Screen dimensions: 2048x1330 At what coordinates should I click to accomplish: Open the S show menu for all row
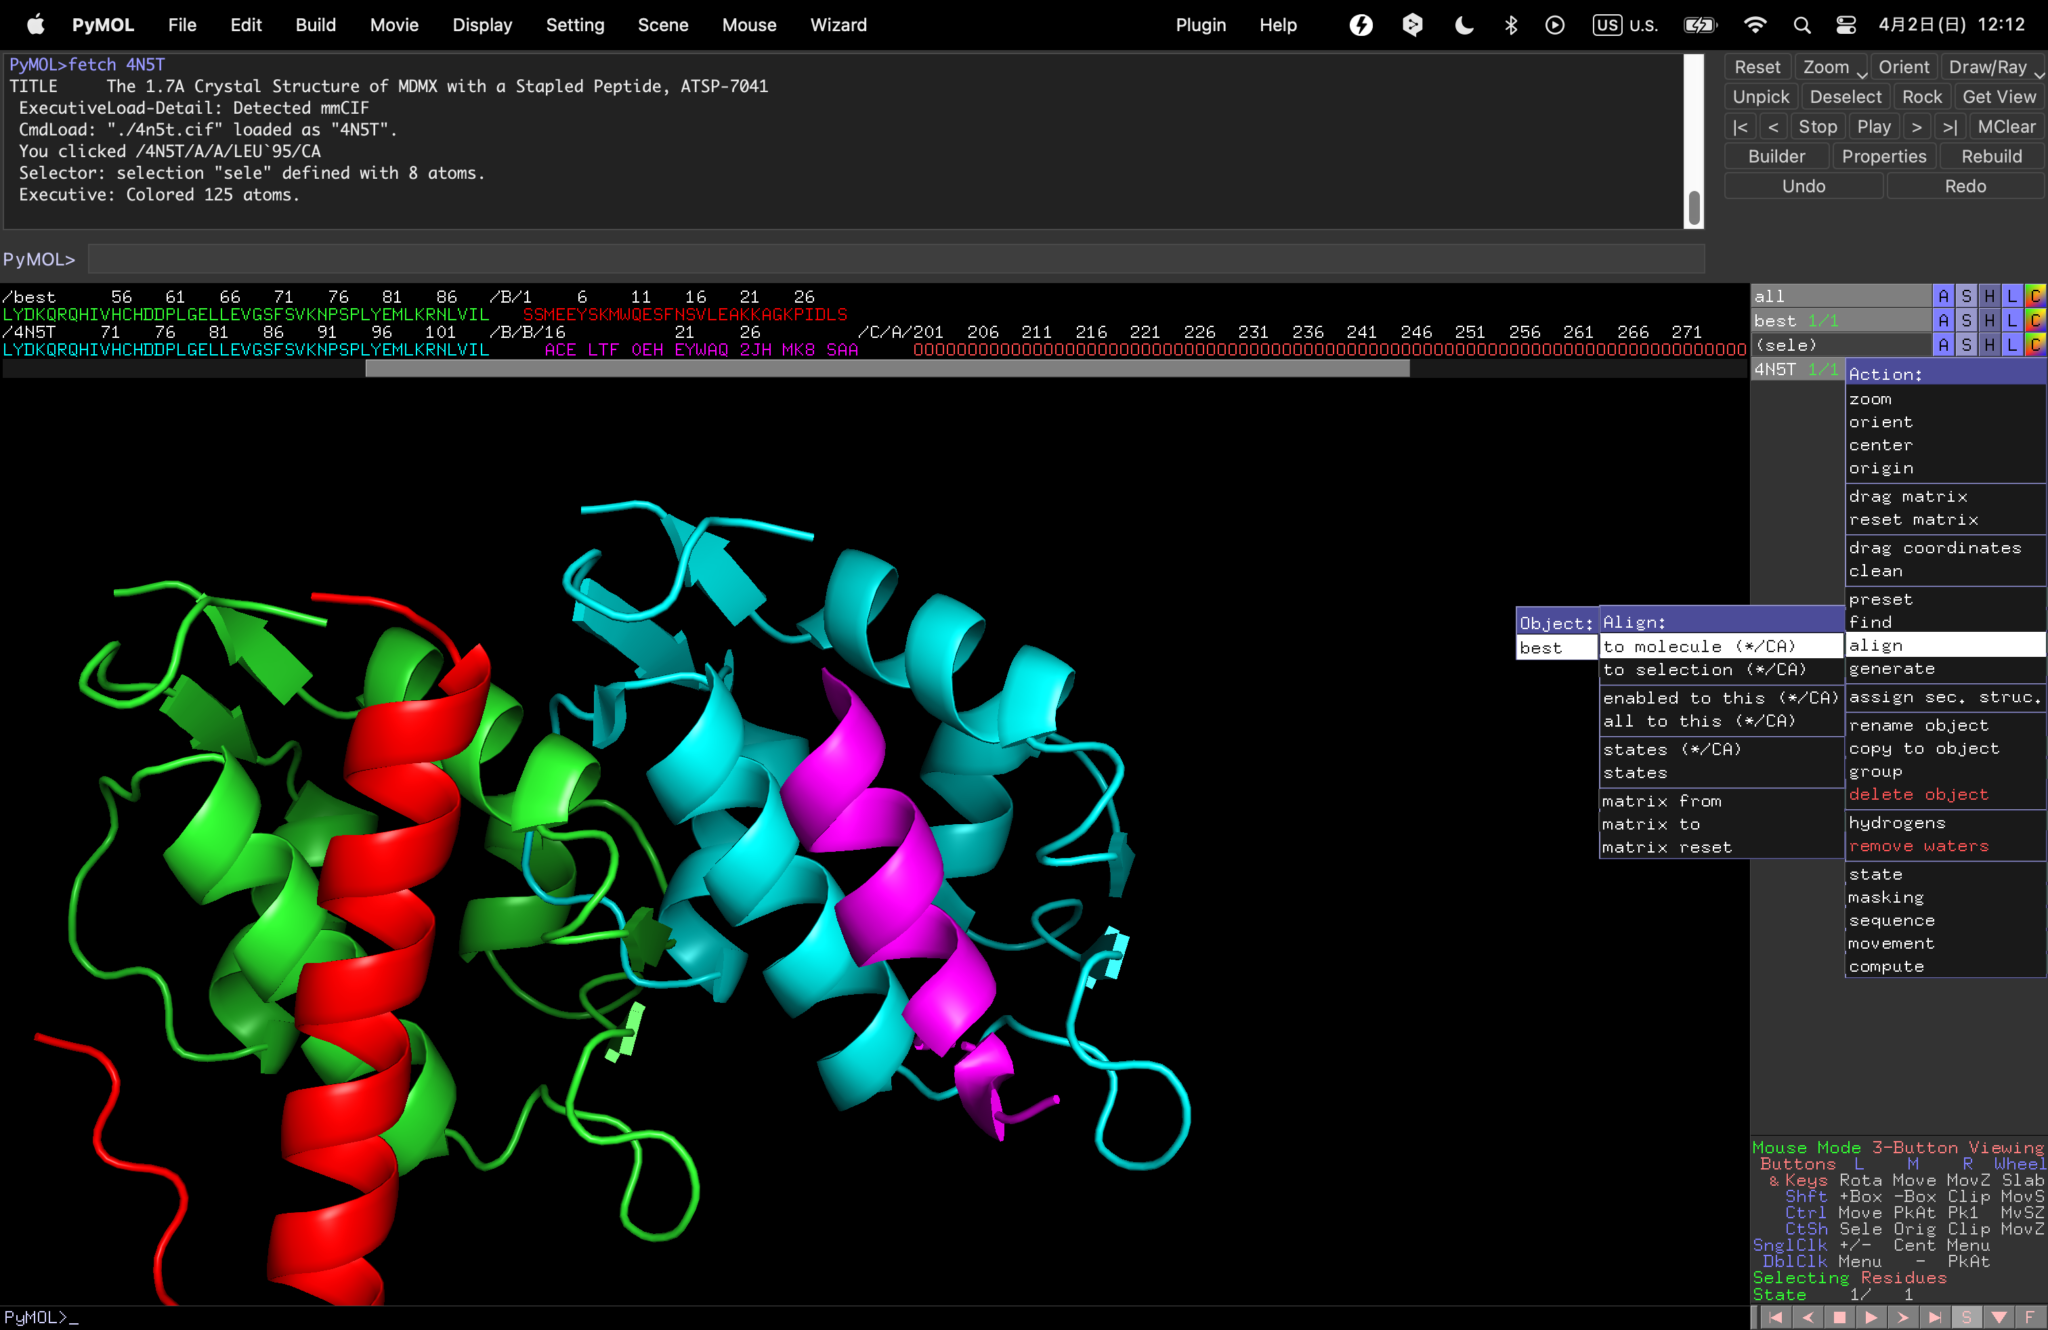click(1966, 296)
